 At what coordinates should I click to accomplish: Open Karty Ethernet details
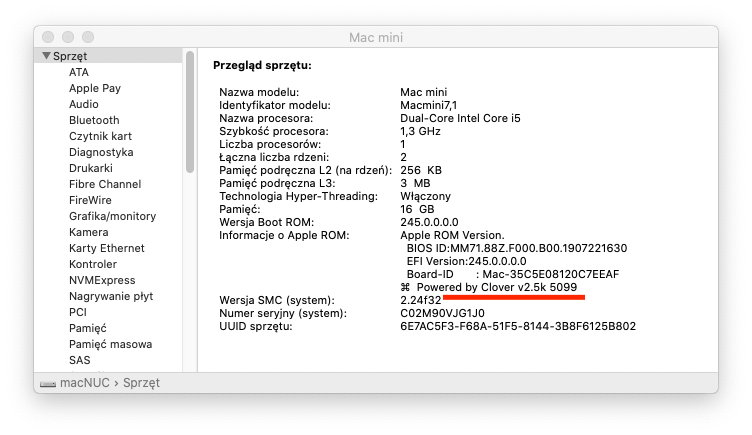(x=106, y=248)
